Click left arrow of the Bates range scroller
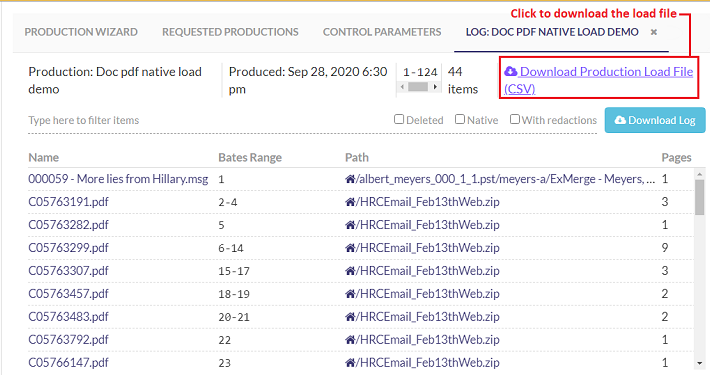710x375 pixels. (403, 87)
